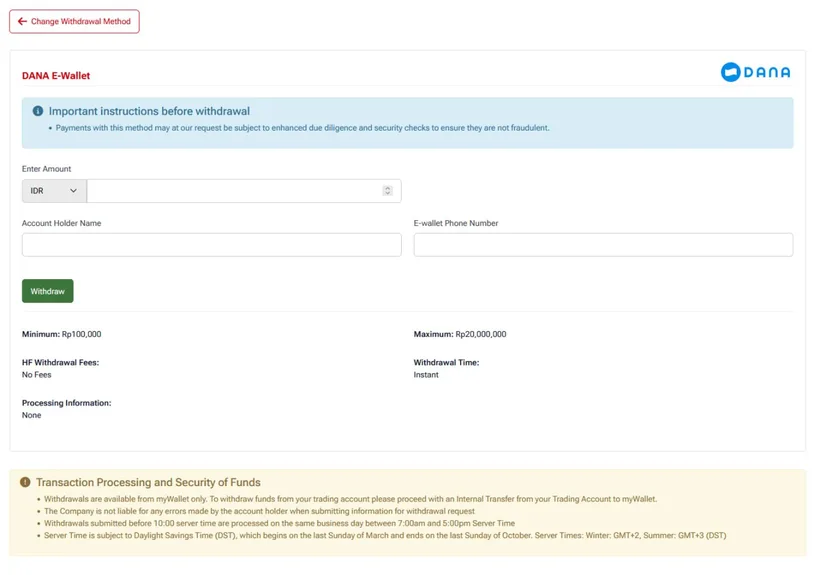Click the Change Withdrawal Method button

74,21
